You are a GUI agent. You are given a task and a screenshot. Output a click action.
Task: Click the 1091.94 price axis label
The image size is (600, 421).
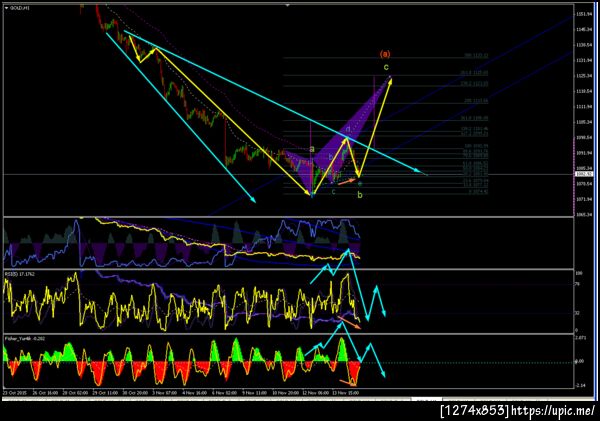tap(584, 153)
